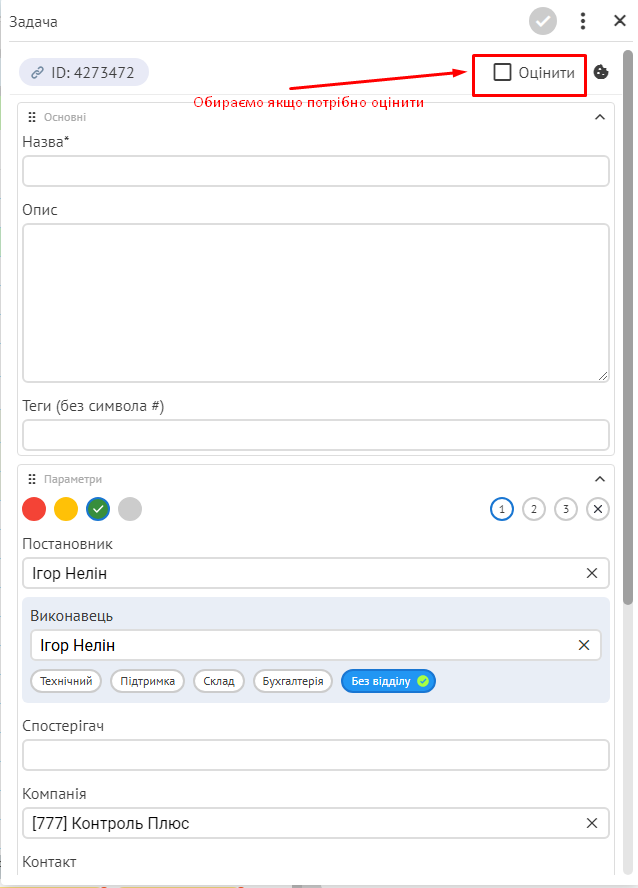This screenshot has height=888, width=638.
Task: Clear the Компанія field with X icon
Action: click(592, 823)
